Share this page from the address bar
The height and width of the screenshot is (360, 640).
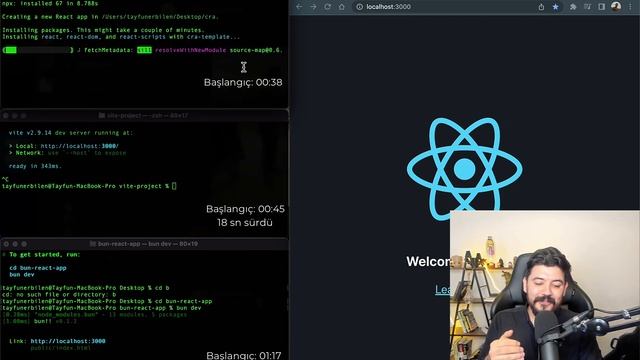(x=541, y=7)
